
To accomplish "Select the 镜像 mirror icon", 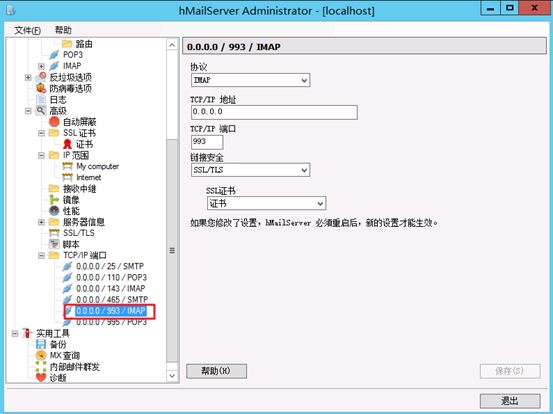I will (54, 200).
